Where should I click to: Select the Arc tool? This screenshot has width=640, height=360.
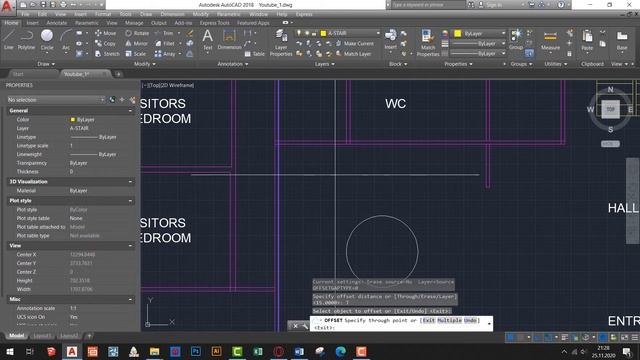click(66, 40)
